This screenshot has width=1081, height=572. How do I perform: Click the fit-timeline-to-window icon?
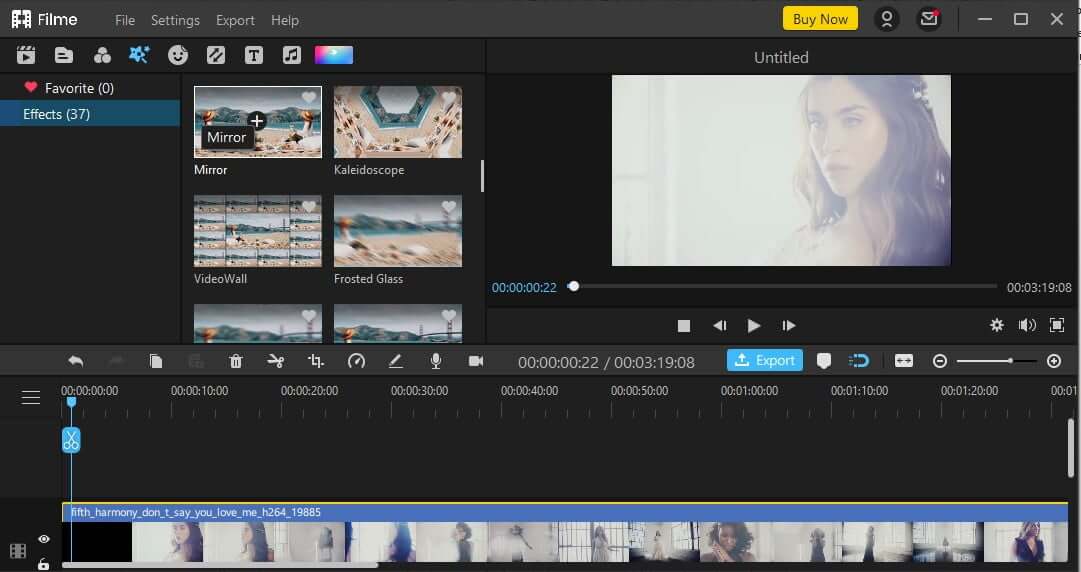[x=904, y=361]
